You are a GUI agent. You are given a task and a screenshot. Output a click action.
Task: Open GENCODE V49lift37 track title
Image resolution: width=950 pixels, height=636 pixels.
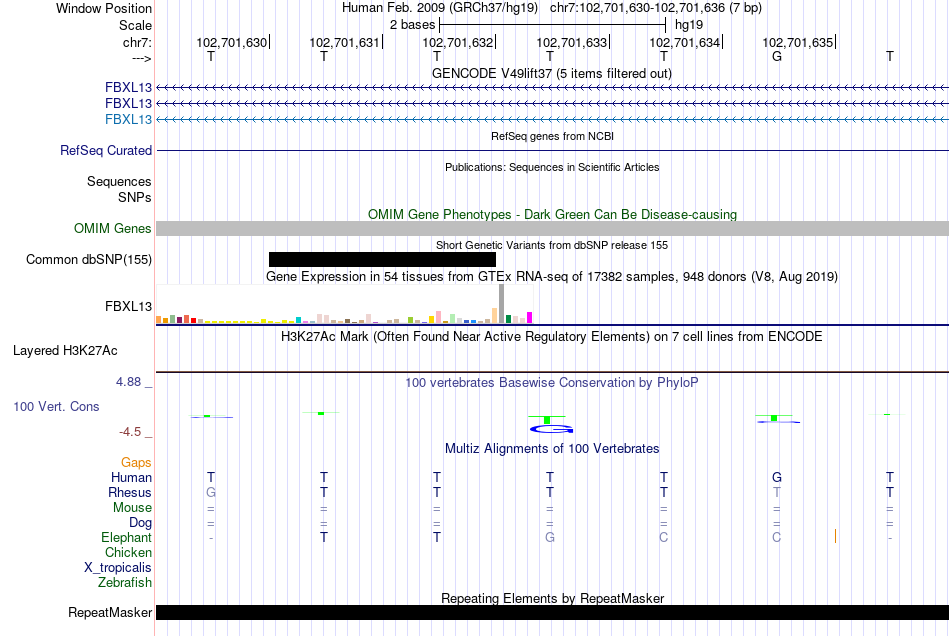tap(551, 73)
